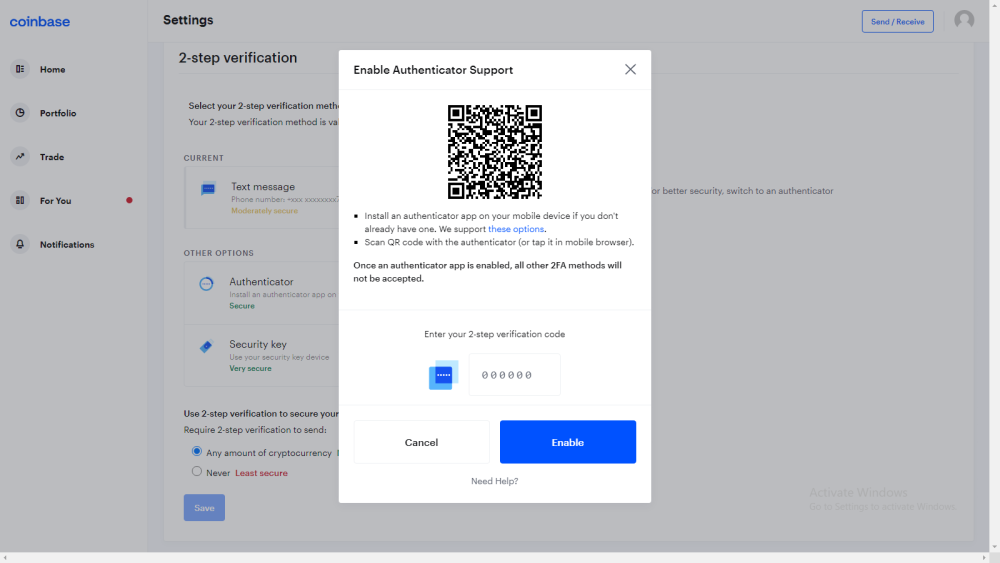Image resolution: width=1000 pixels, height=563 pixels.
Task: Open Home via its sidebar icon
Action: point(20,69)
